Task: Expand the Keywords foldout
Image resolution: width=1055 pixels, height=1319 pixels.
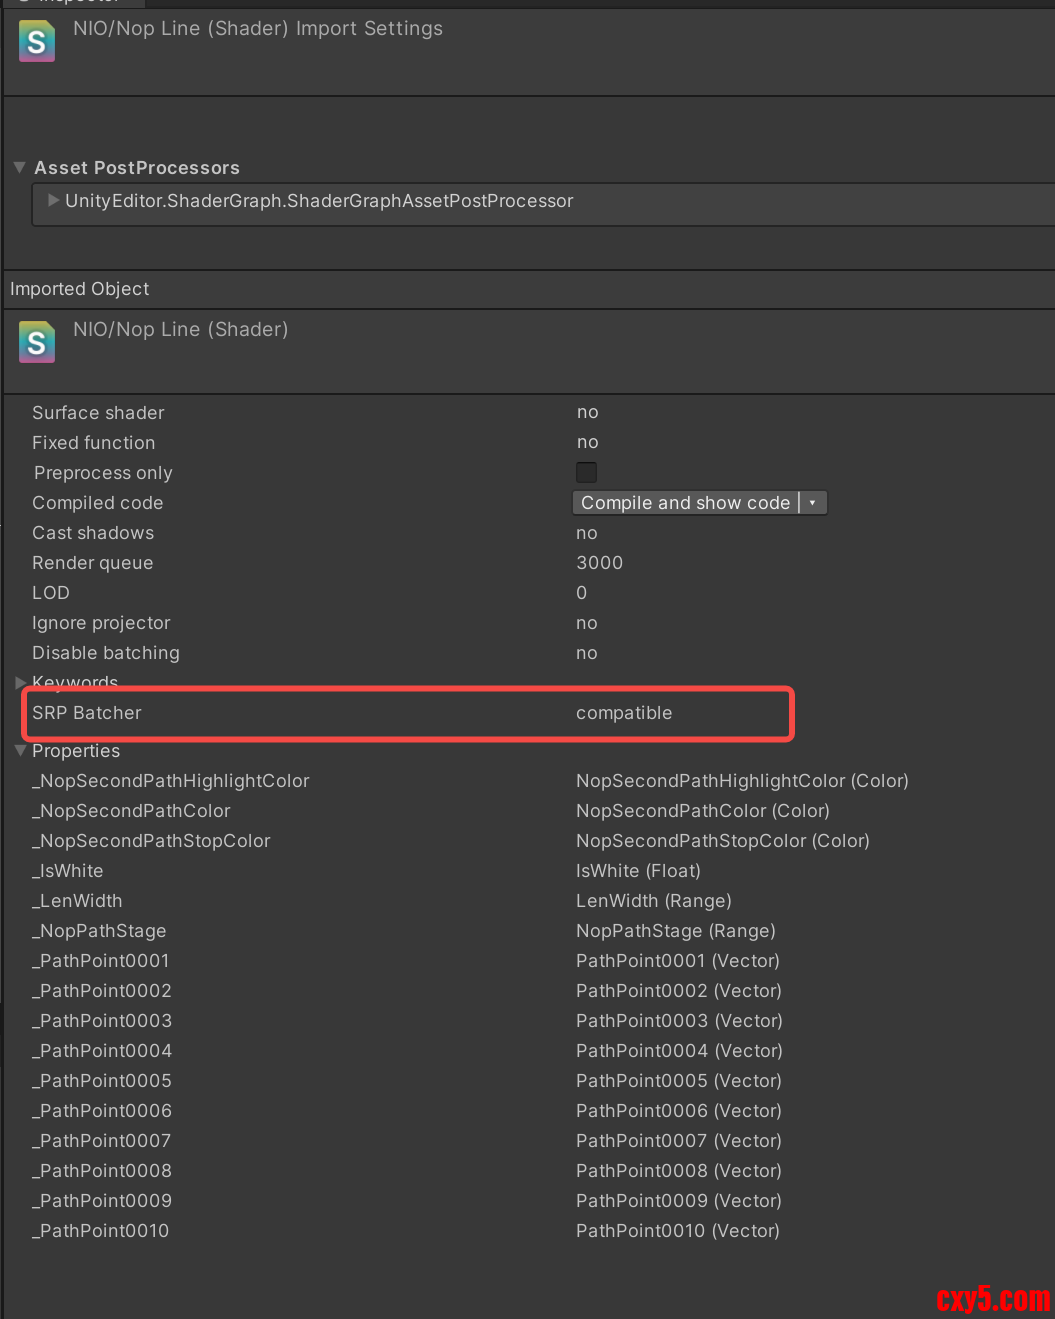Action: pos(21,683)
